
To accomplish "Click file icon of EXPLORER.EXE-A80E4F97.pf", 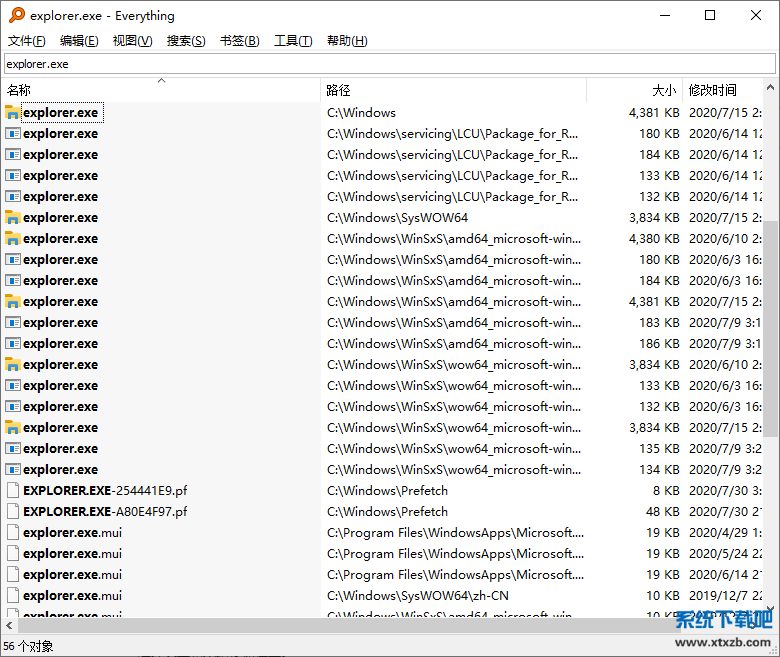I will (13, 512).
